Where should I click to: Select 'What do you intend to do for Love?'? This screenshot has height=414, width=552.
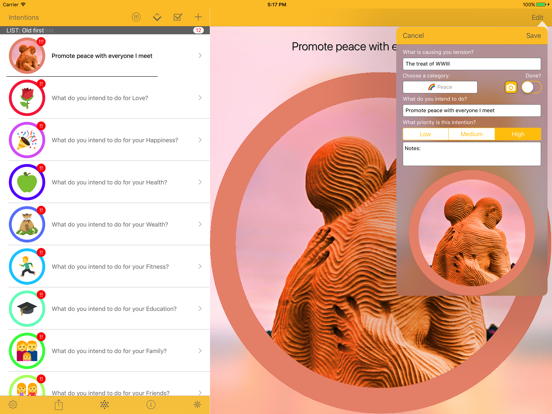(x=100, y=98)
